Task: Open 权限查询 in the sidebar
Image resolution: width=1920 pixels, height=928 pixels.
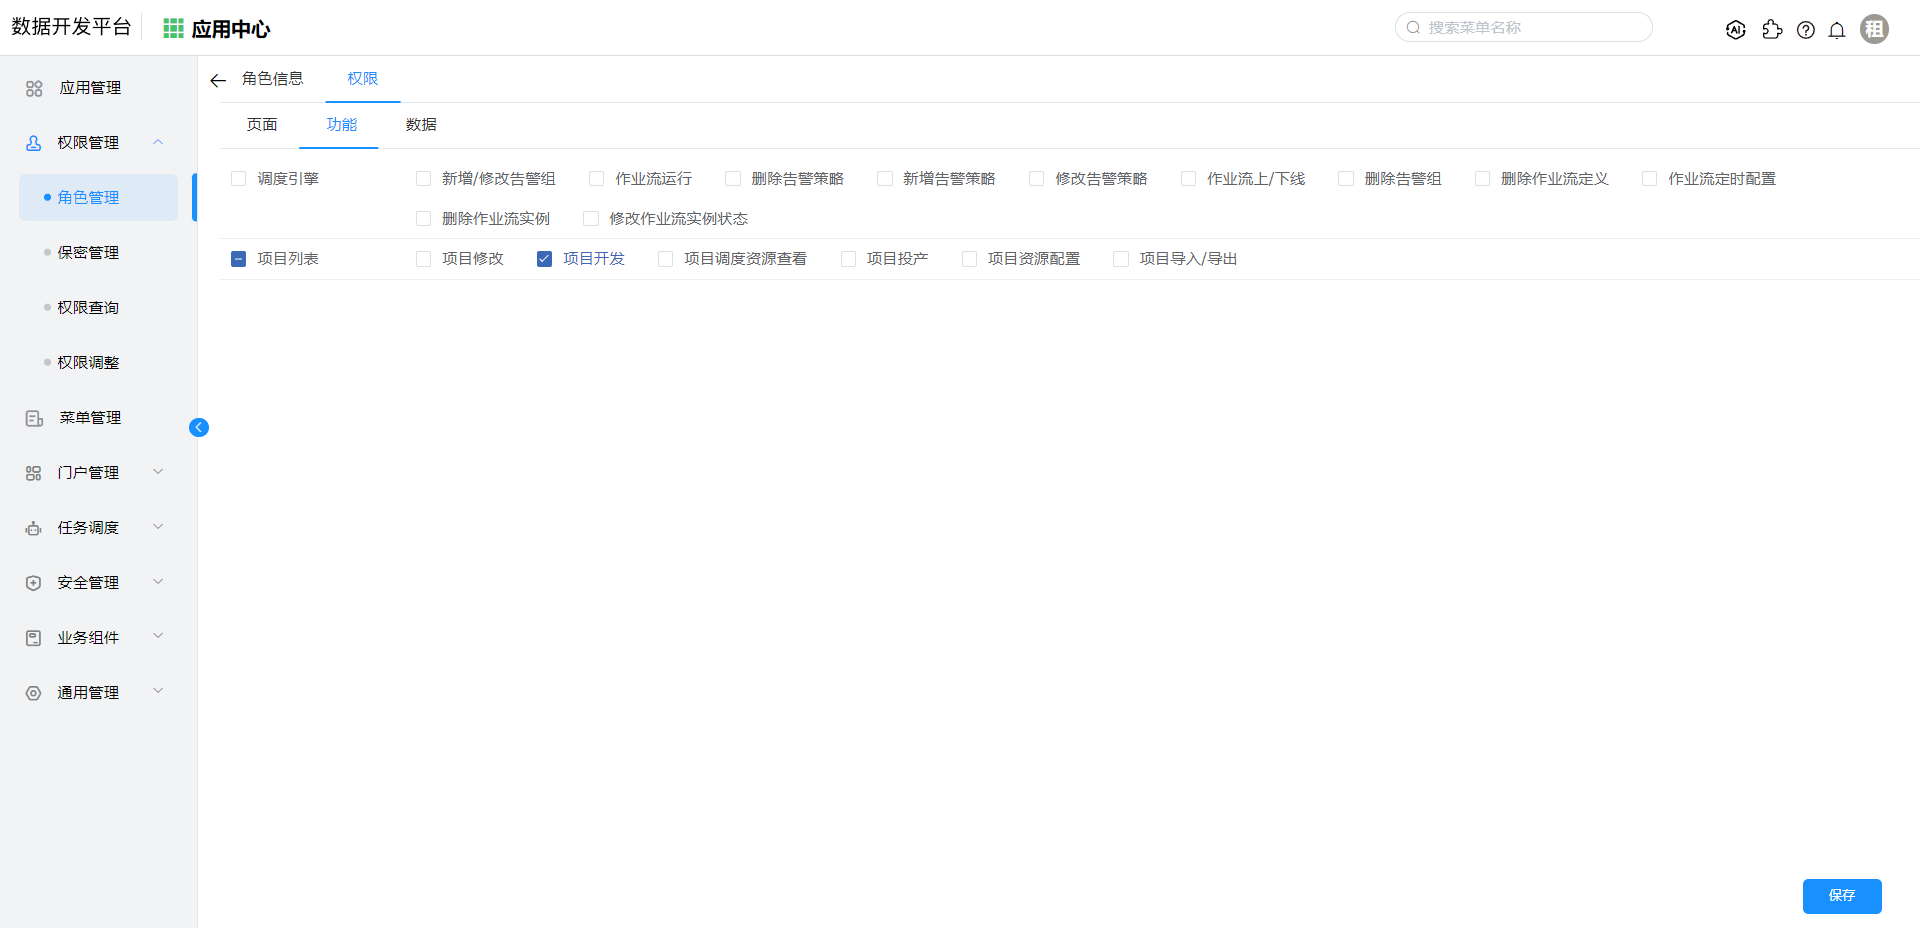Action: (x=88, y=308)
